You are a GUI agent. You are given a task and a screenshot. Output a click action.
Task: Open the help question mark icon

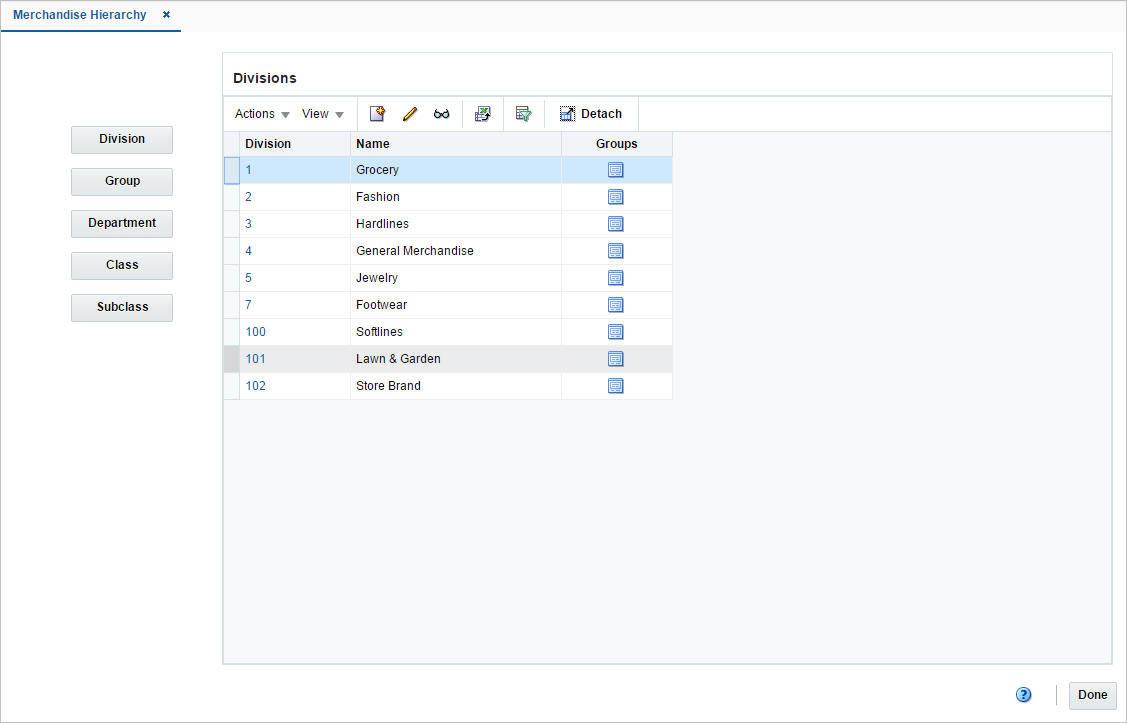[1024, 694]
